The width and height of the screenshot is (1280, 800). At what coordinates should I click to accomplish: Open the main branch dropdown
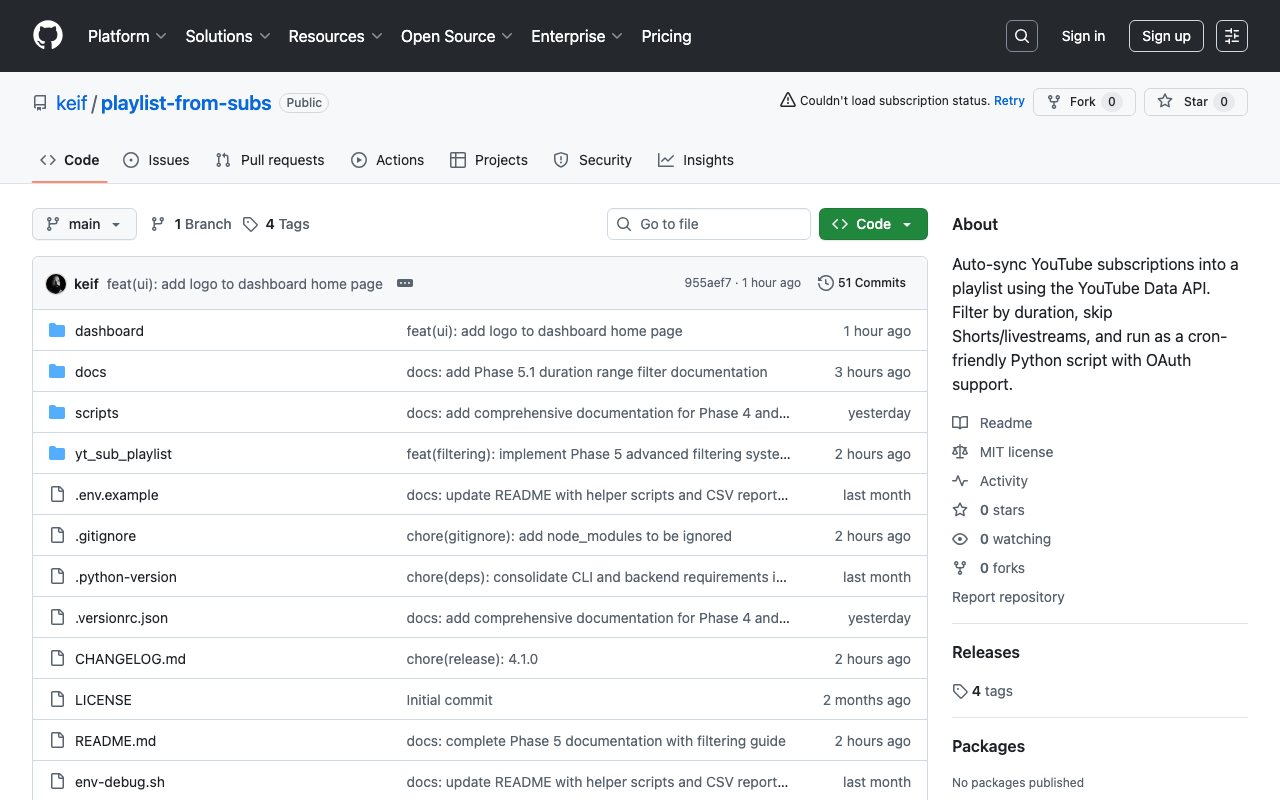pos(84,224)
